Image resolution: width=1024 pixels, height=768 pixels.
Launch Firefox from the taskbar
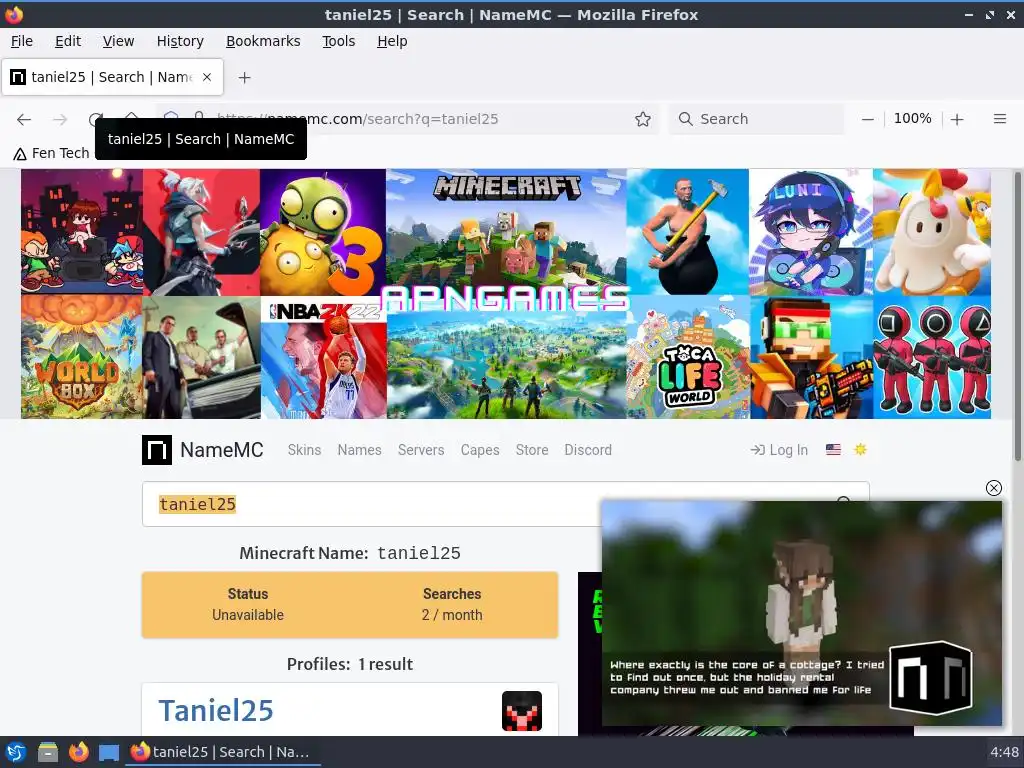coord(78,752)
